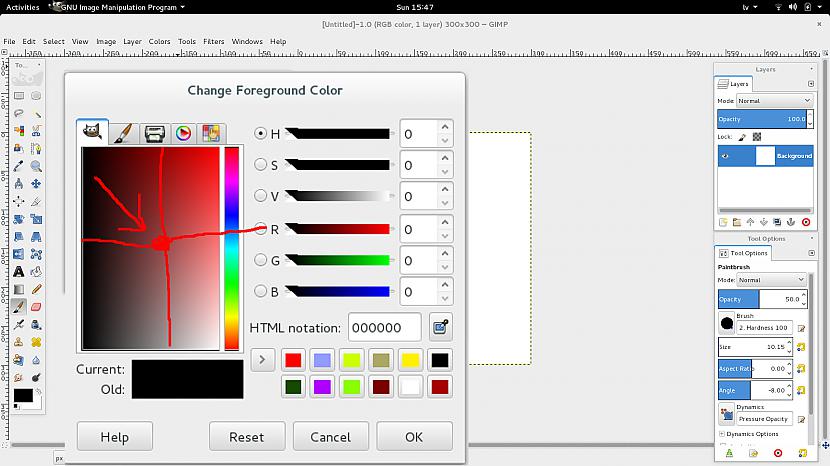
Task: Select the Blend gradient tool
Action: [x=19, y=289]
